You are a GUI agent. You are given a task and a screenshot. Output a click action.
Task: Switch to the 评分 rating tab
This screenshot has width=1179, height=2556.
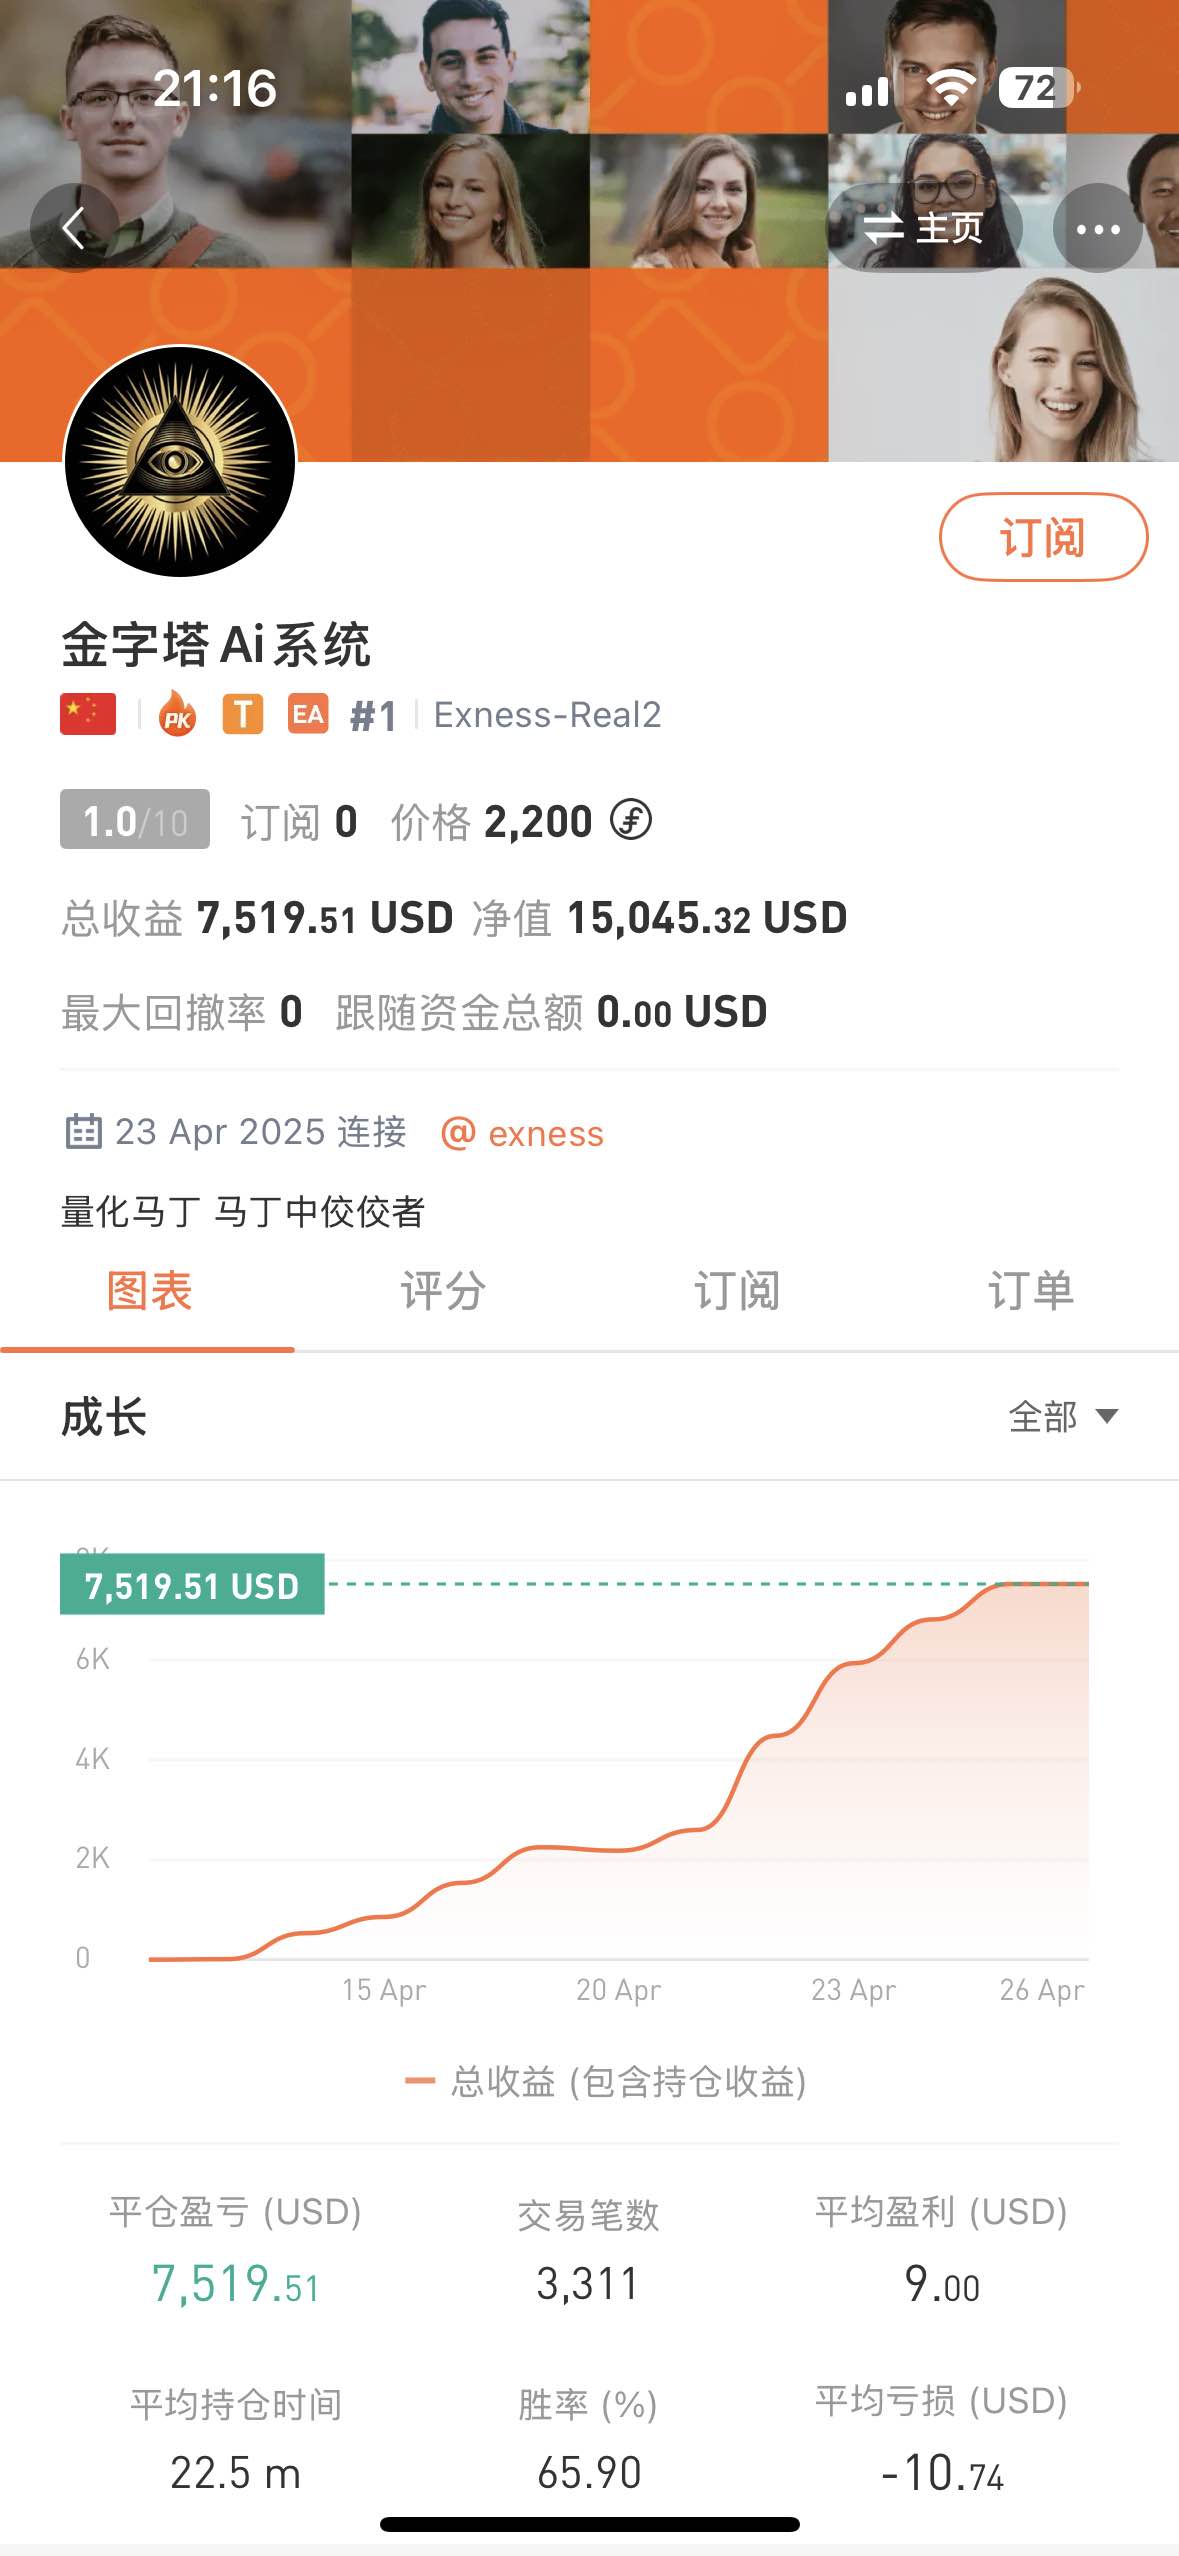click(443, 1291)
